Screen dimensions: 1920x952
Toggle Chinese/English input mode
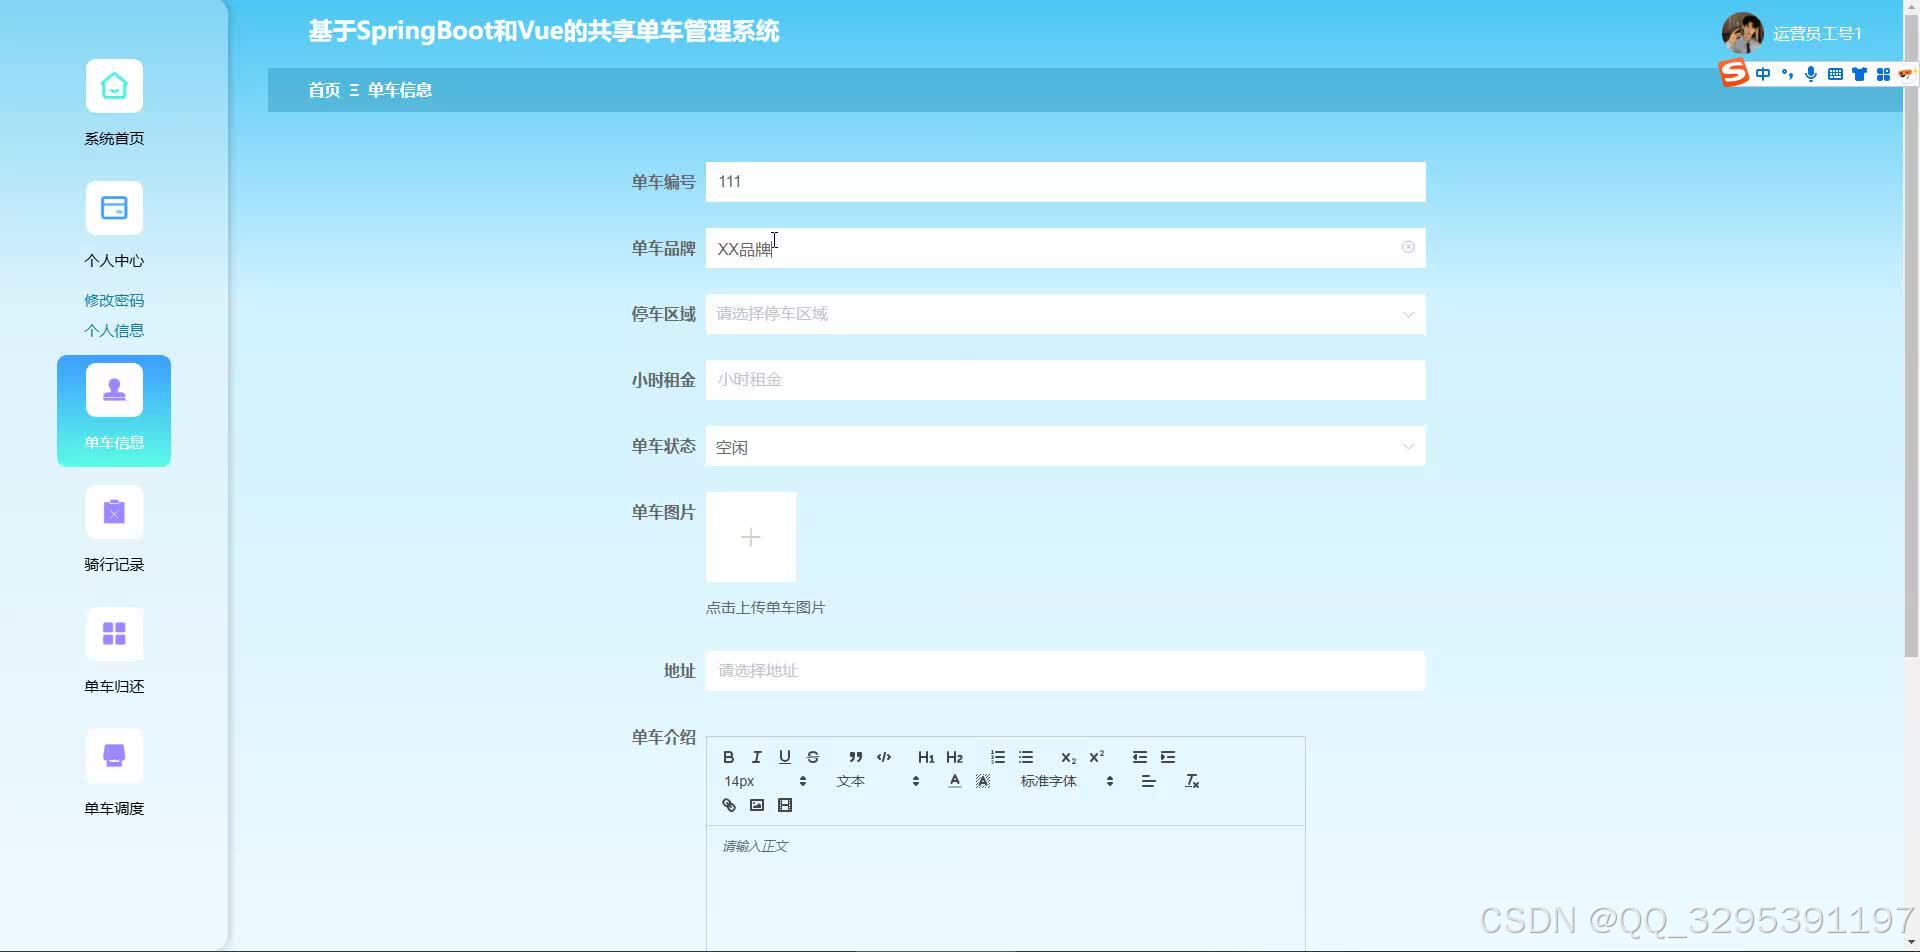click(1762, 73)
